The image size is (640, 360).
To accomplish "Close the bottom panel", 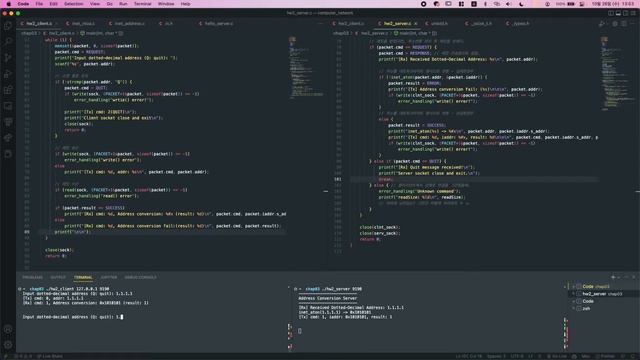I will [x=634, y=277].
